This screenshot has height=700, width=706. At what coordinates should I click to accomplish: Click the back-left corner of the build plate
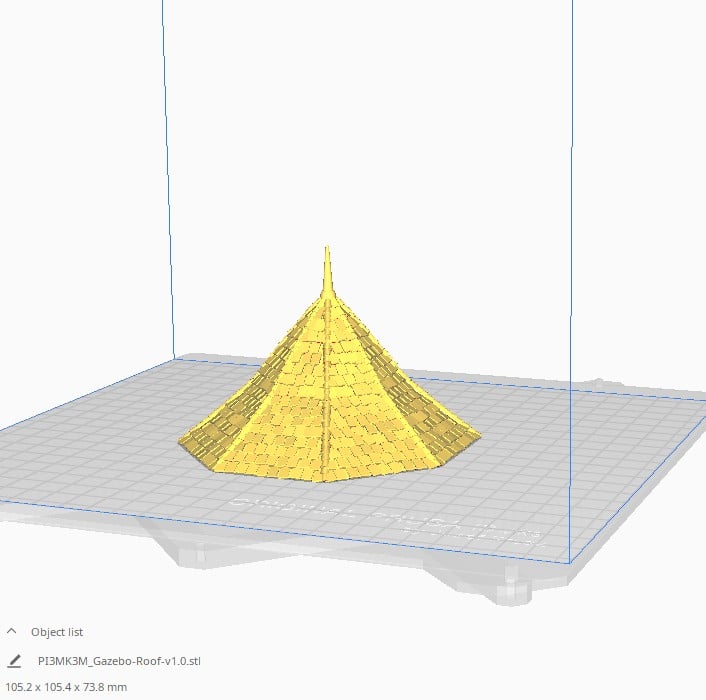[177, 357]
